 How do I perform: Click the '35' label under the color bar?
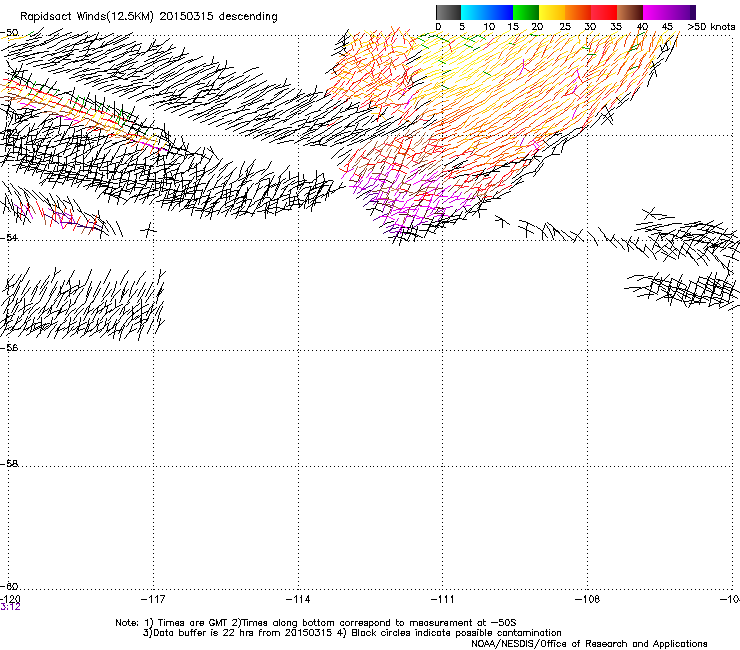click(x=616, y=27)
